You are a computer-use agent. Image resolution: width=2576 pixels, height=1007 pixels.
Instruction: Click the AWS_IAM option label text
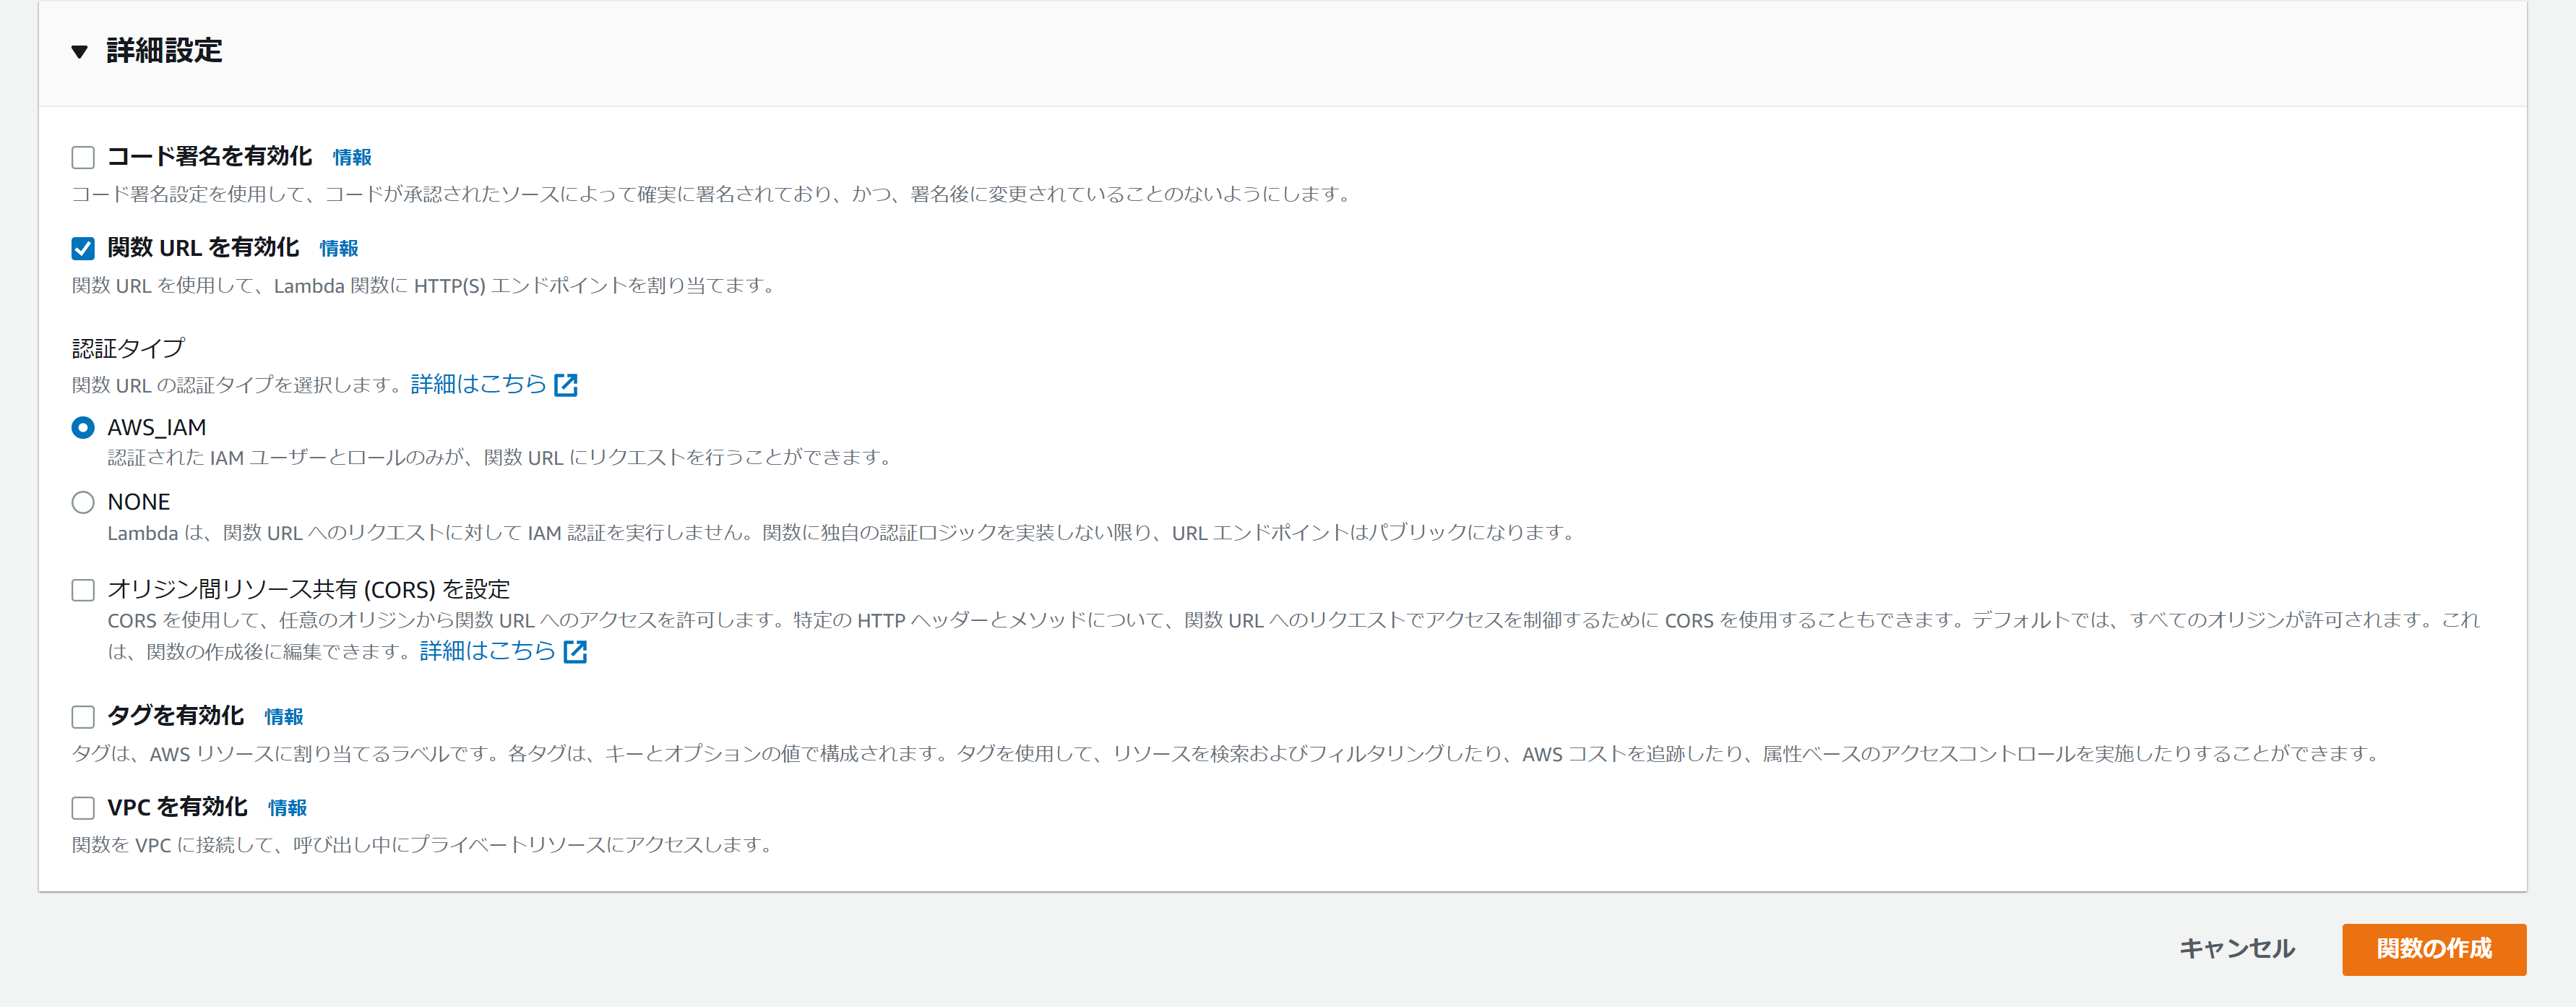click(x=157, y=428)
